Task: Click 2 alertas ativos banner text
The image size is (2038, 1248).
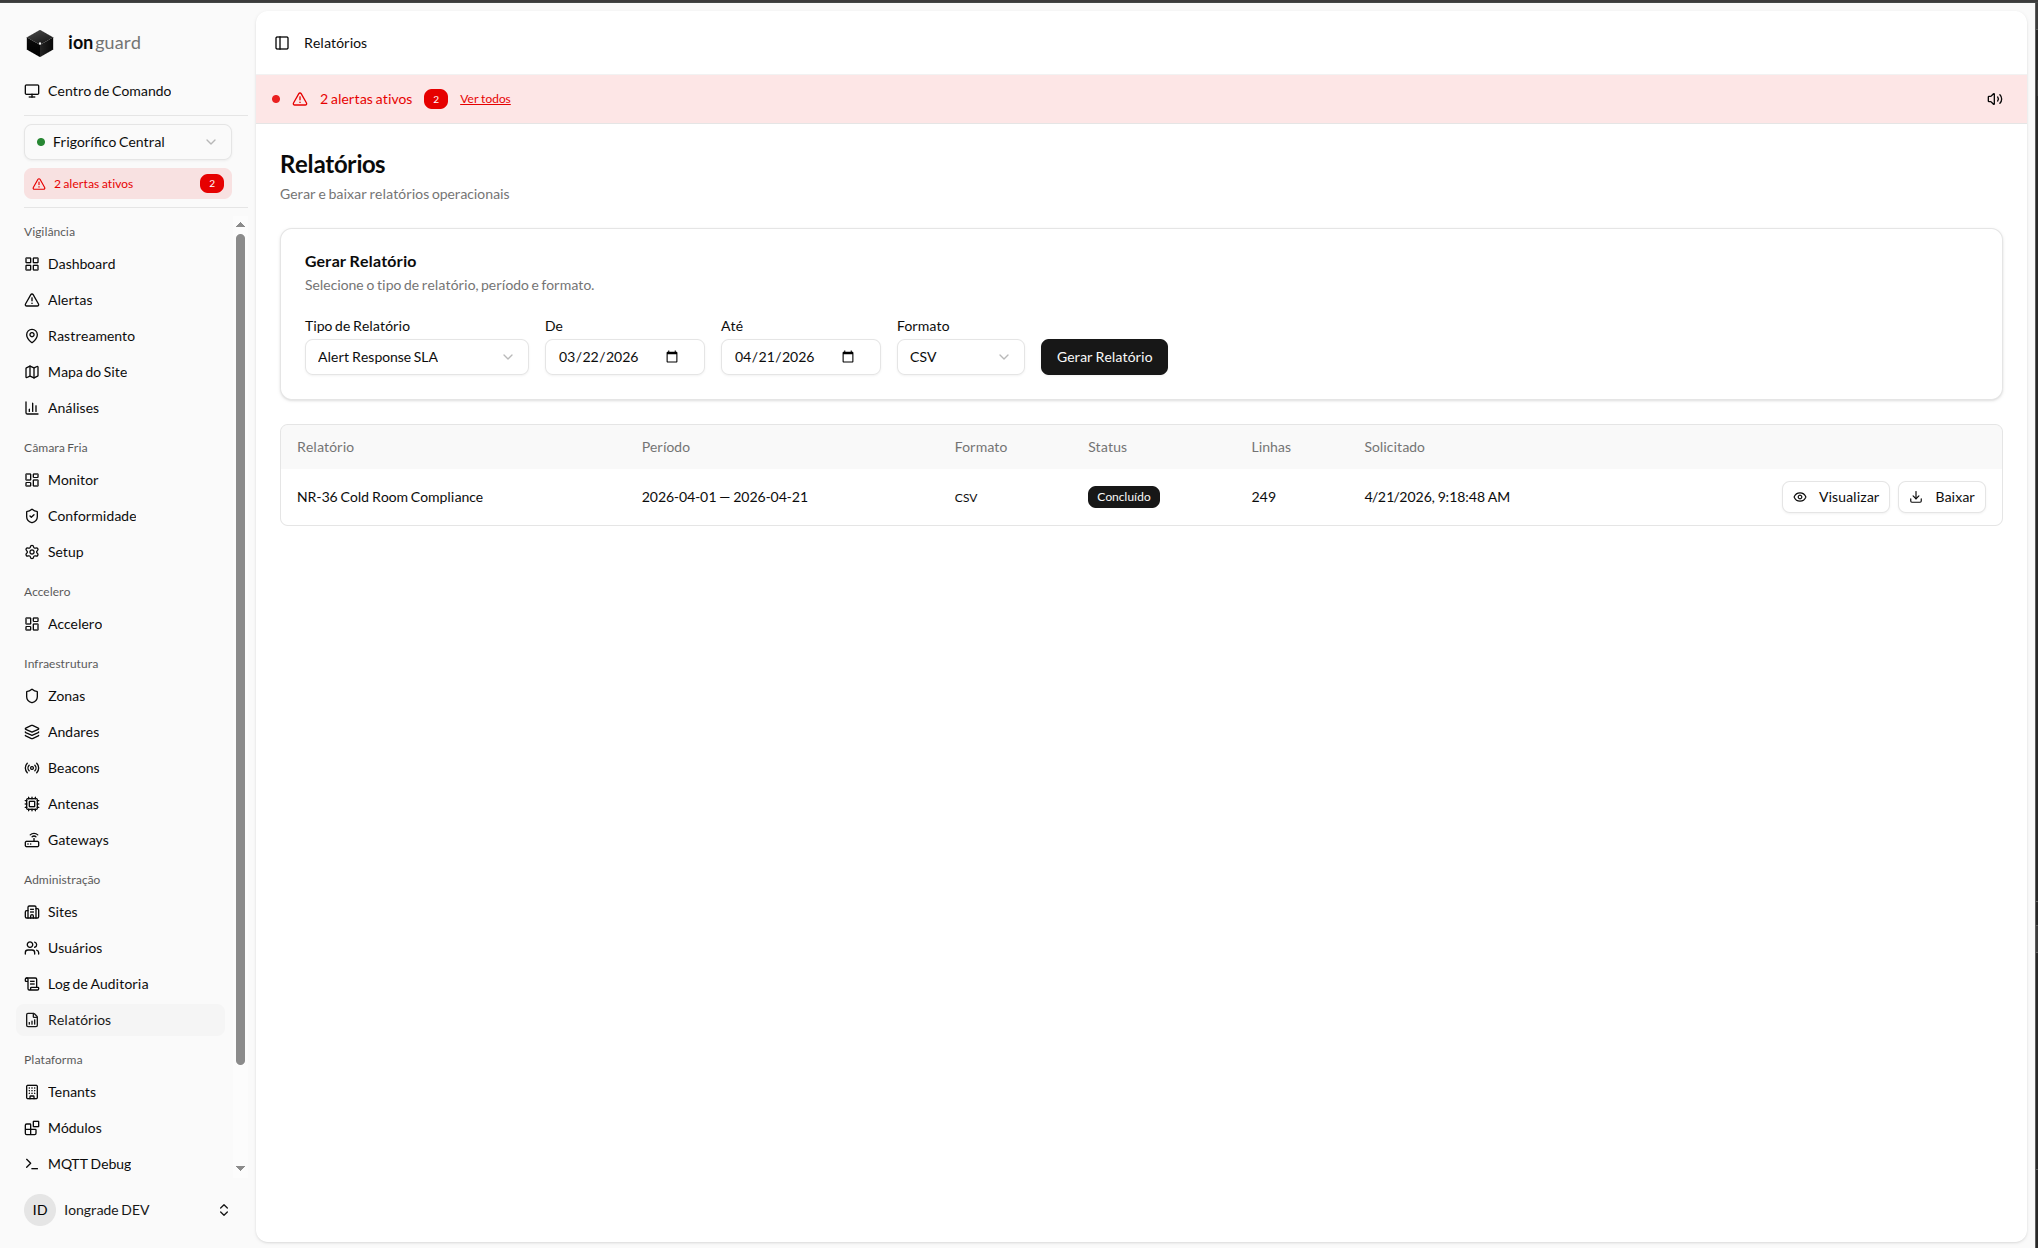Action: tap(366, 99)
